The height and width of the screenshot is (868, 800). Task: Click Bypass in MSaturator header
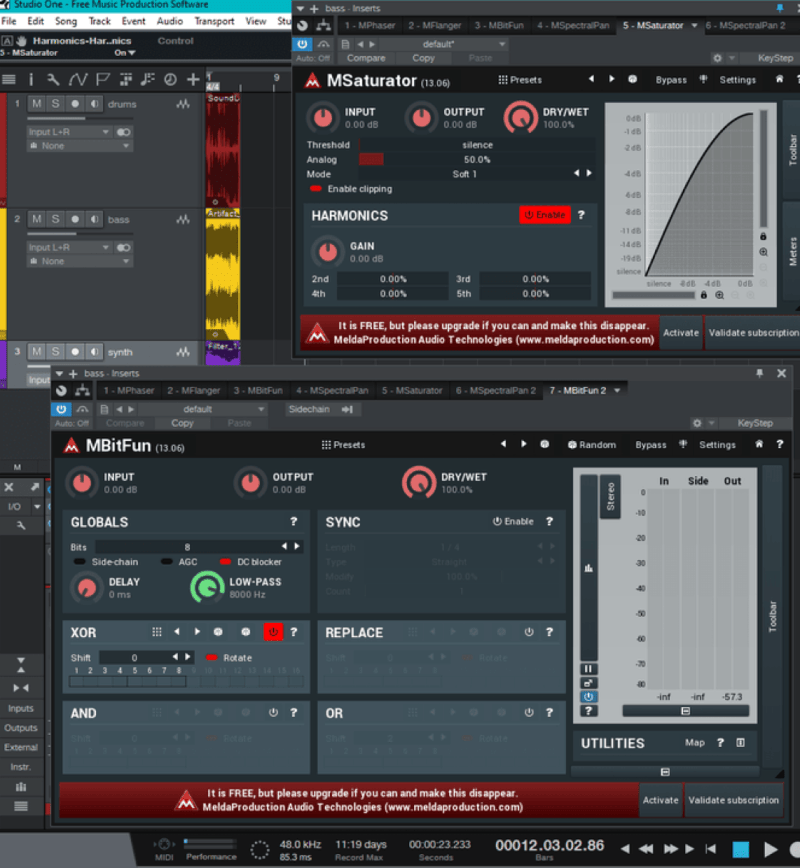click(x=671, y=80)
